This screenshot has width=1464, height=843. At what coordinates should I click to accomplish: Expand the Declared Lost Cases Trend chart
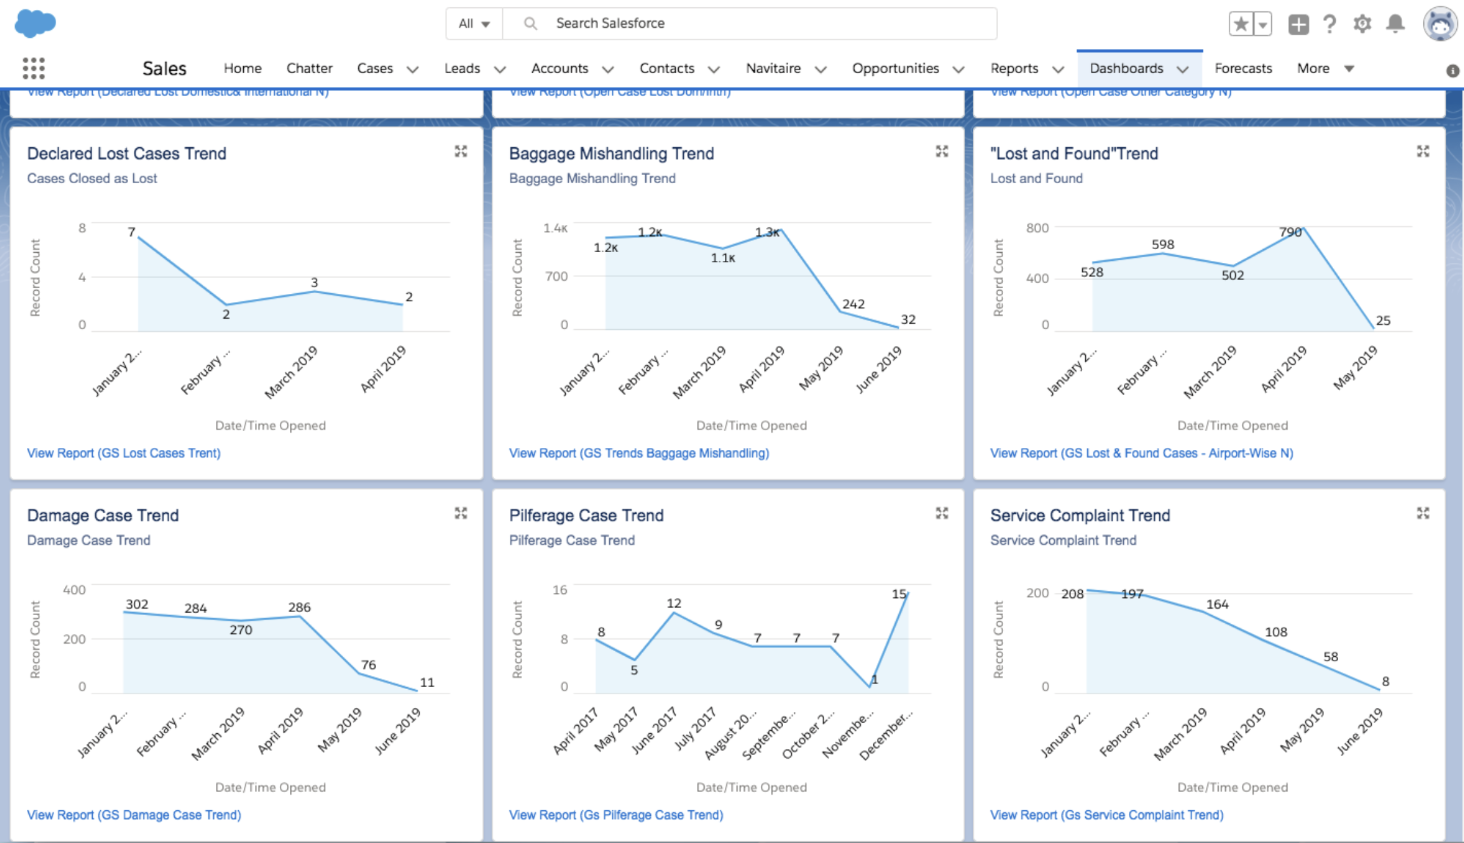click(461, 151)
